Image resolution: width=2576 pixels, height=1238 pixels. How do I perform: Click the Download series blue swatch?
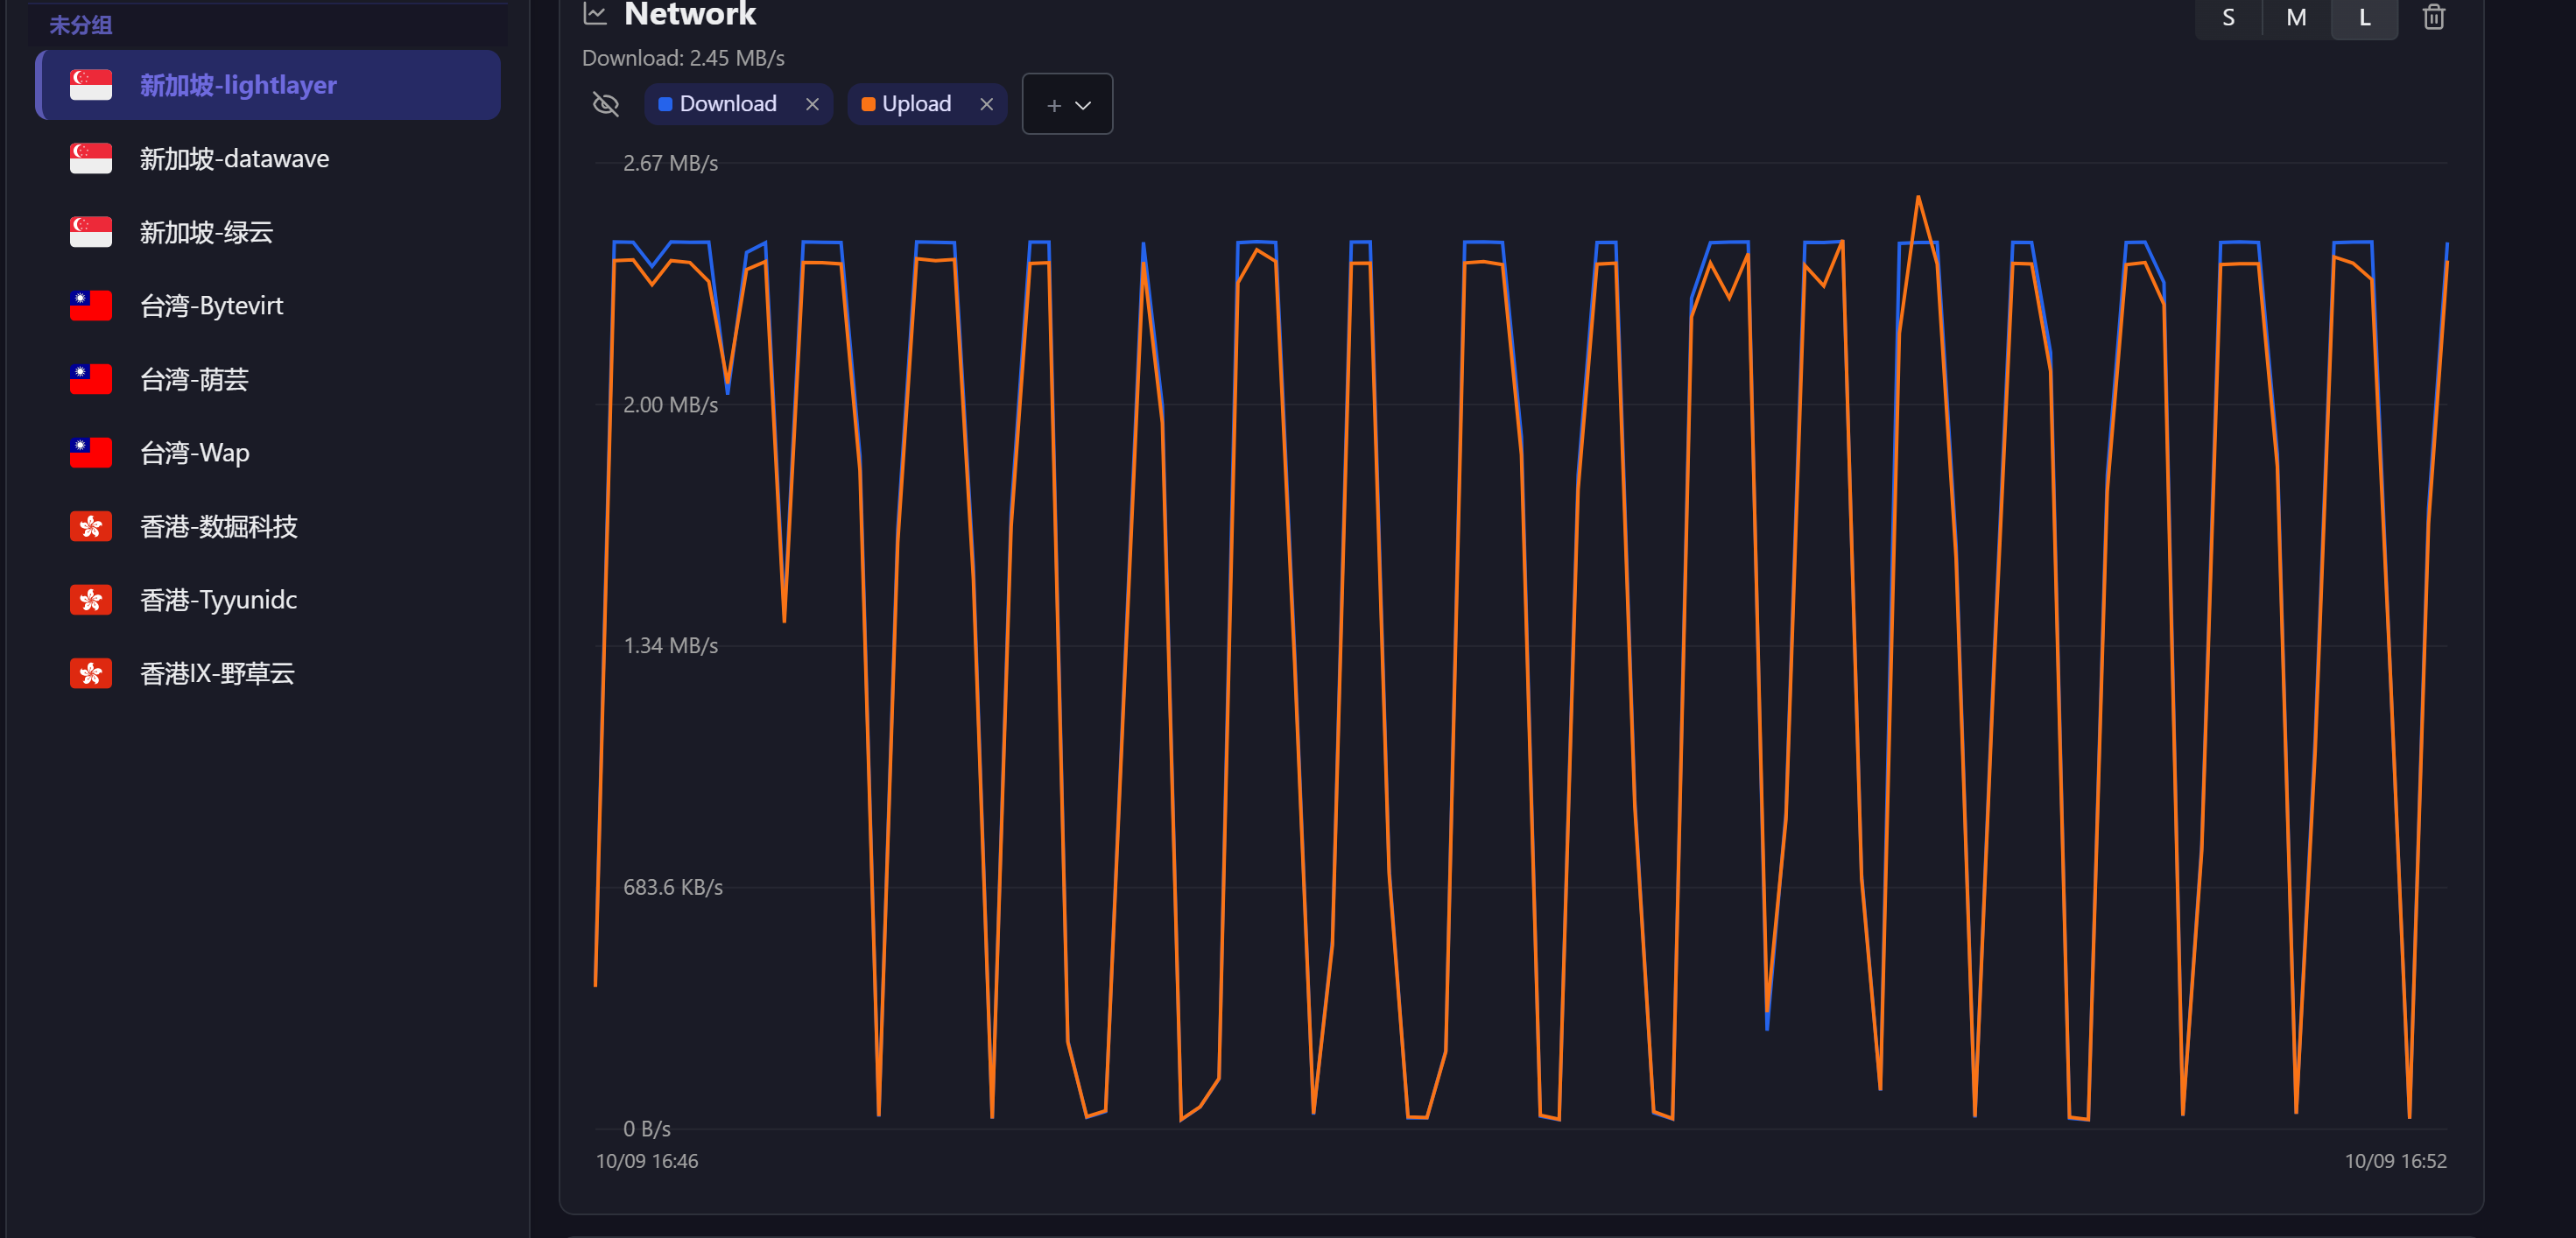click(x=665, y=104)
